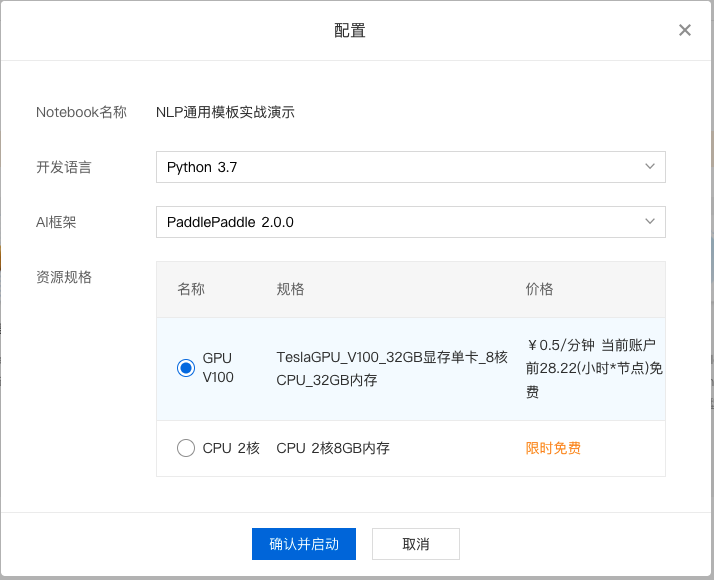Click the 规格 column header
Viewport: 714px width, 580px height.
pyautogui.click(x=291, y=289)
